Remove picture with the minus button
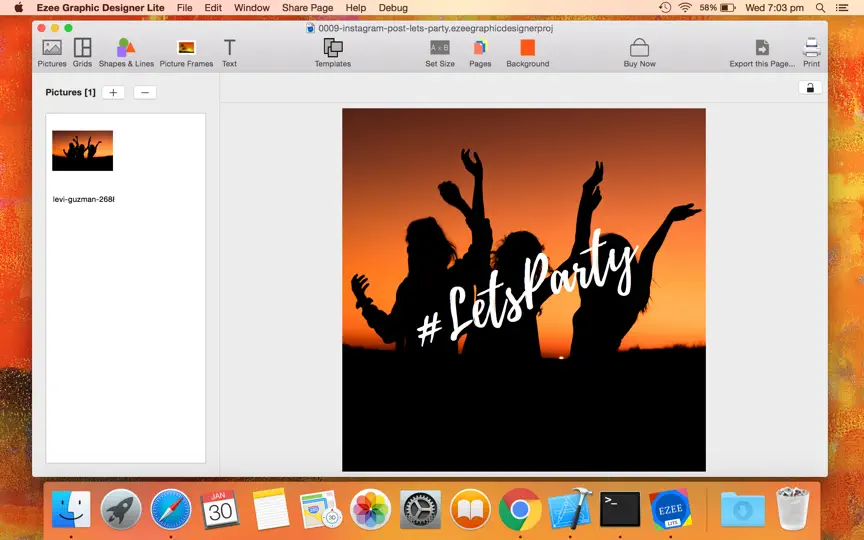 point(145,93)
